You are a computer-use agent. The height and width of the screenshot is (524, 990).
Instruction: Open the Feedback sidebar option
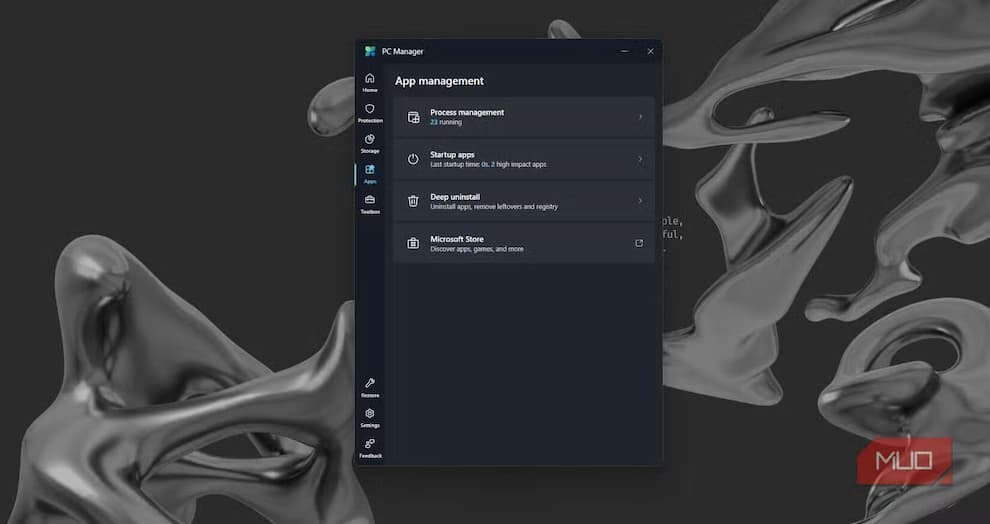pos(370,448)
